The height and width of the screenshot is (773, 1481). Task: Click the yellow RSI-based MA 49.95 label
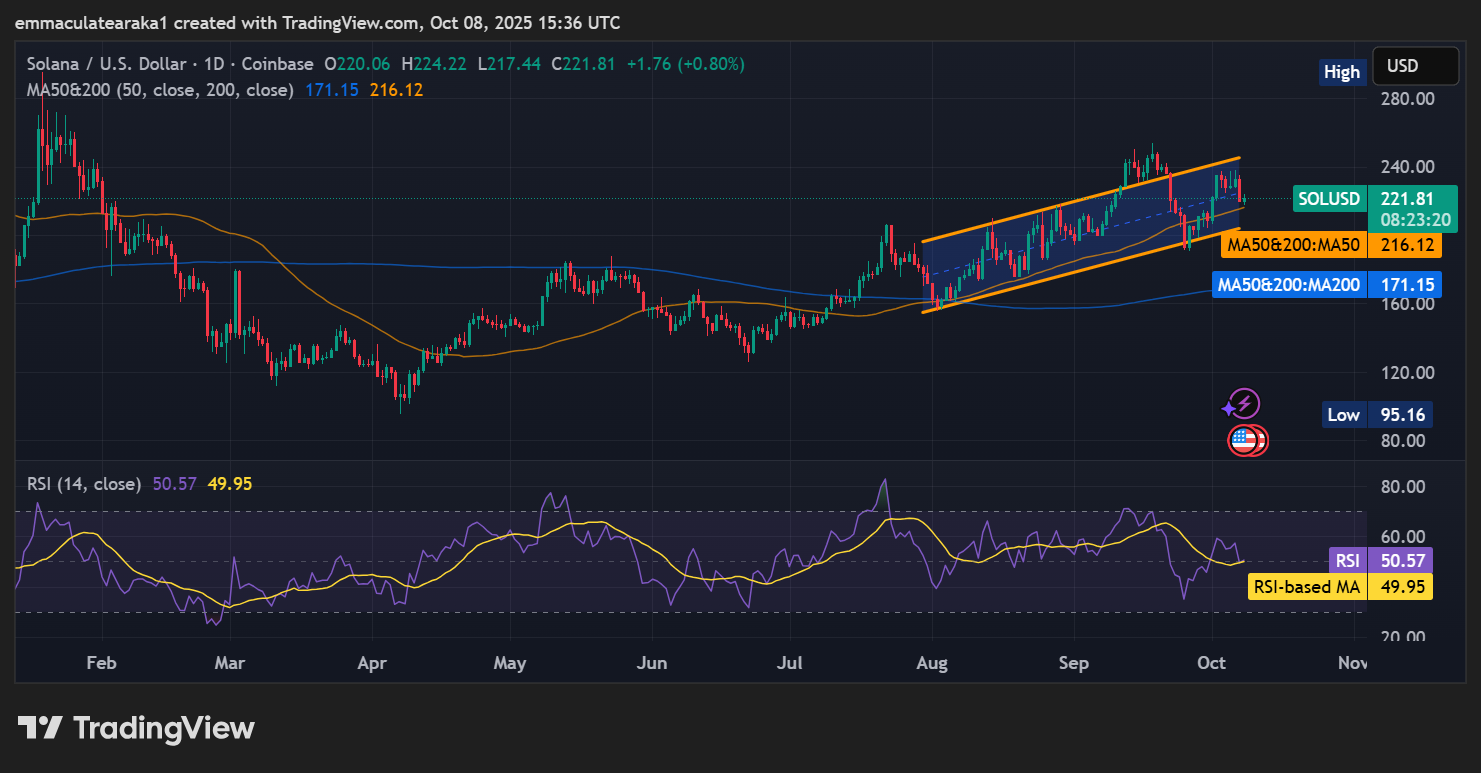coord(1340,587)
